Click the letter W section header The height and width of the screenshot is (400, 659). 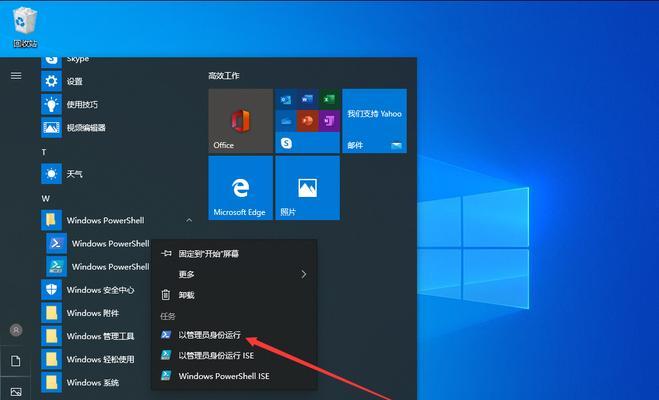tap(45, 198)
